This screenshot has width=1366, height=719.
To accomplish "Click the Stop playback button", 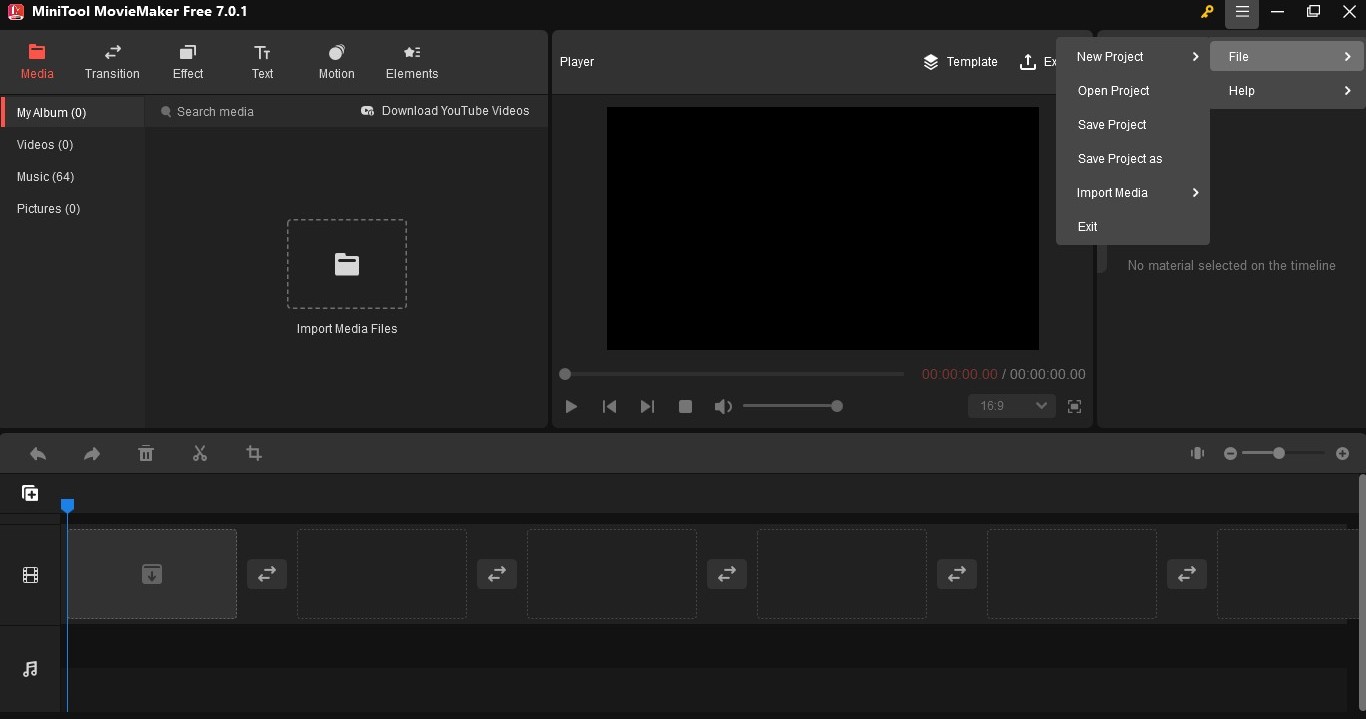I will [x=685, y=406].
